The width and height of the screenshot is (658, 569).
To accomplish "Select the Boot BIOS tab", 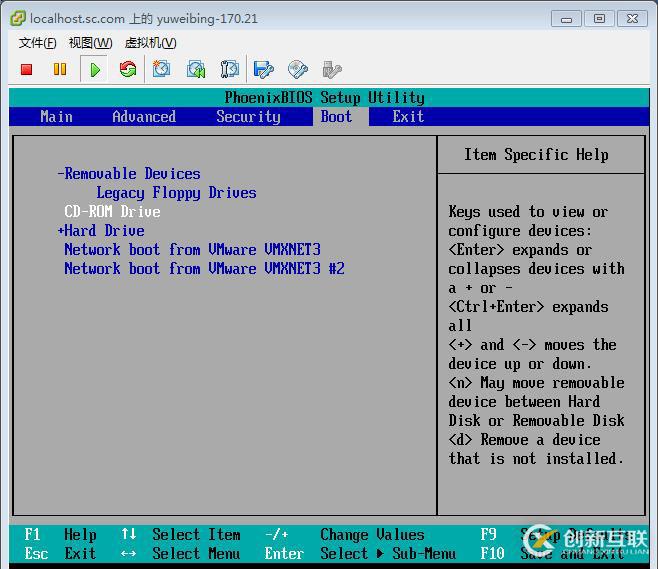I will [x=337, y=117].
